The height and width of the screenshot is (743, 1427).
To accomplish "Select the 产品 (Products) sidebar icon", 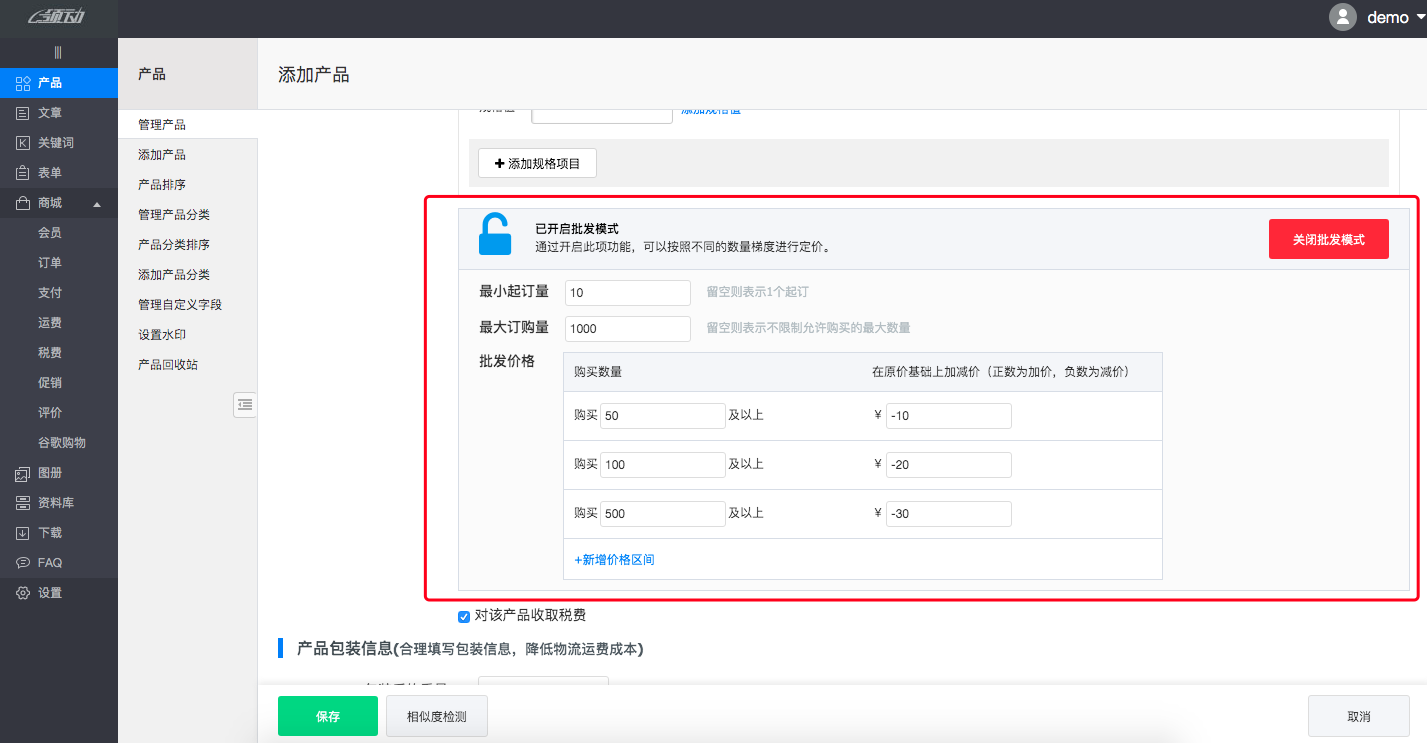I will tap(23, 82).
